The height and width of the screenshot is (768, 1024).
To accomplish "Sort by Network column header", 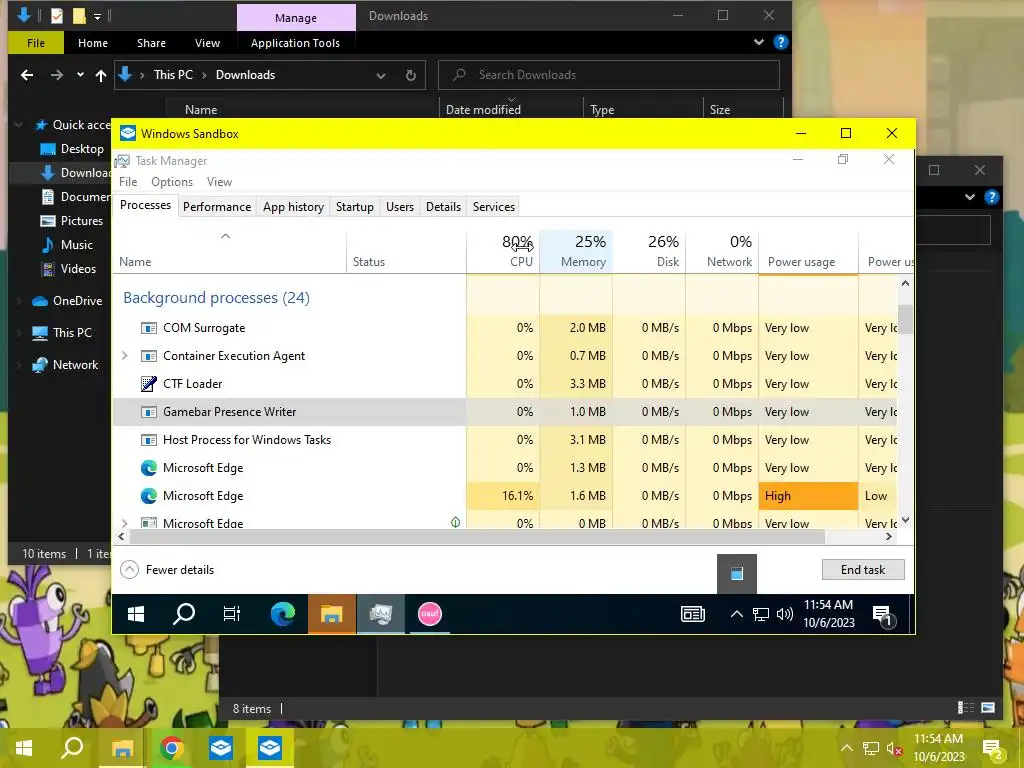I will point(723,251).
